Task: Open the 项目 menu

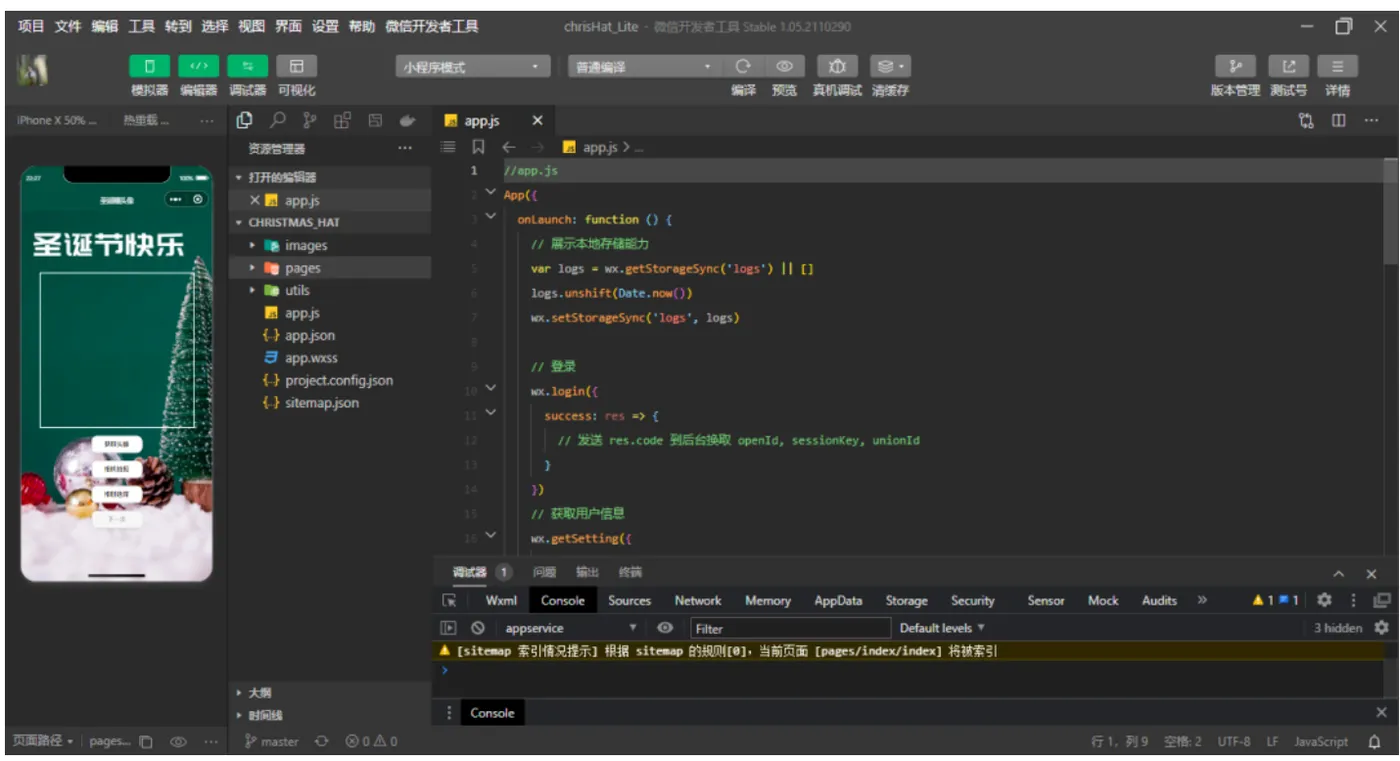Action: 31,27
